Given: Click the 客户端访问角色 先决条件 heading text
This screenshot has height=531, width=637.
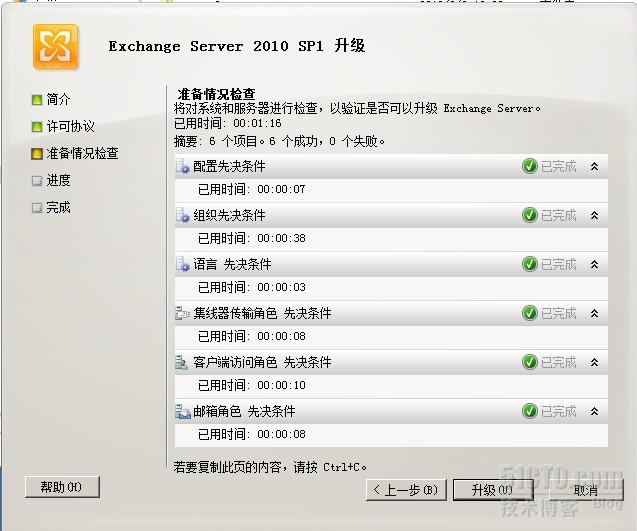Looking at the screenshot, I should click(262, 362).
